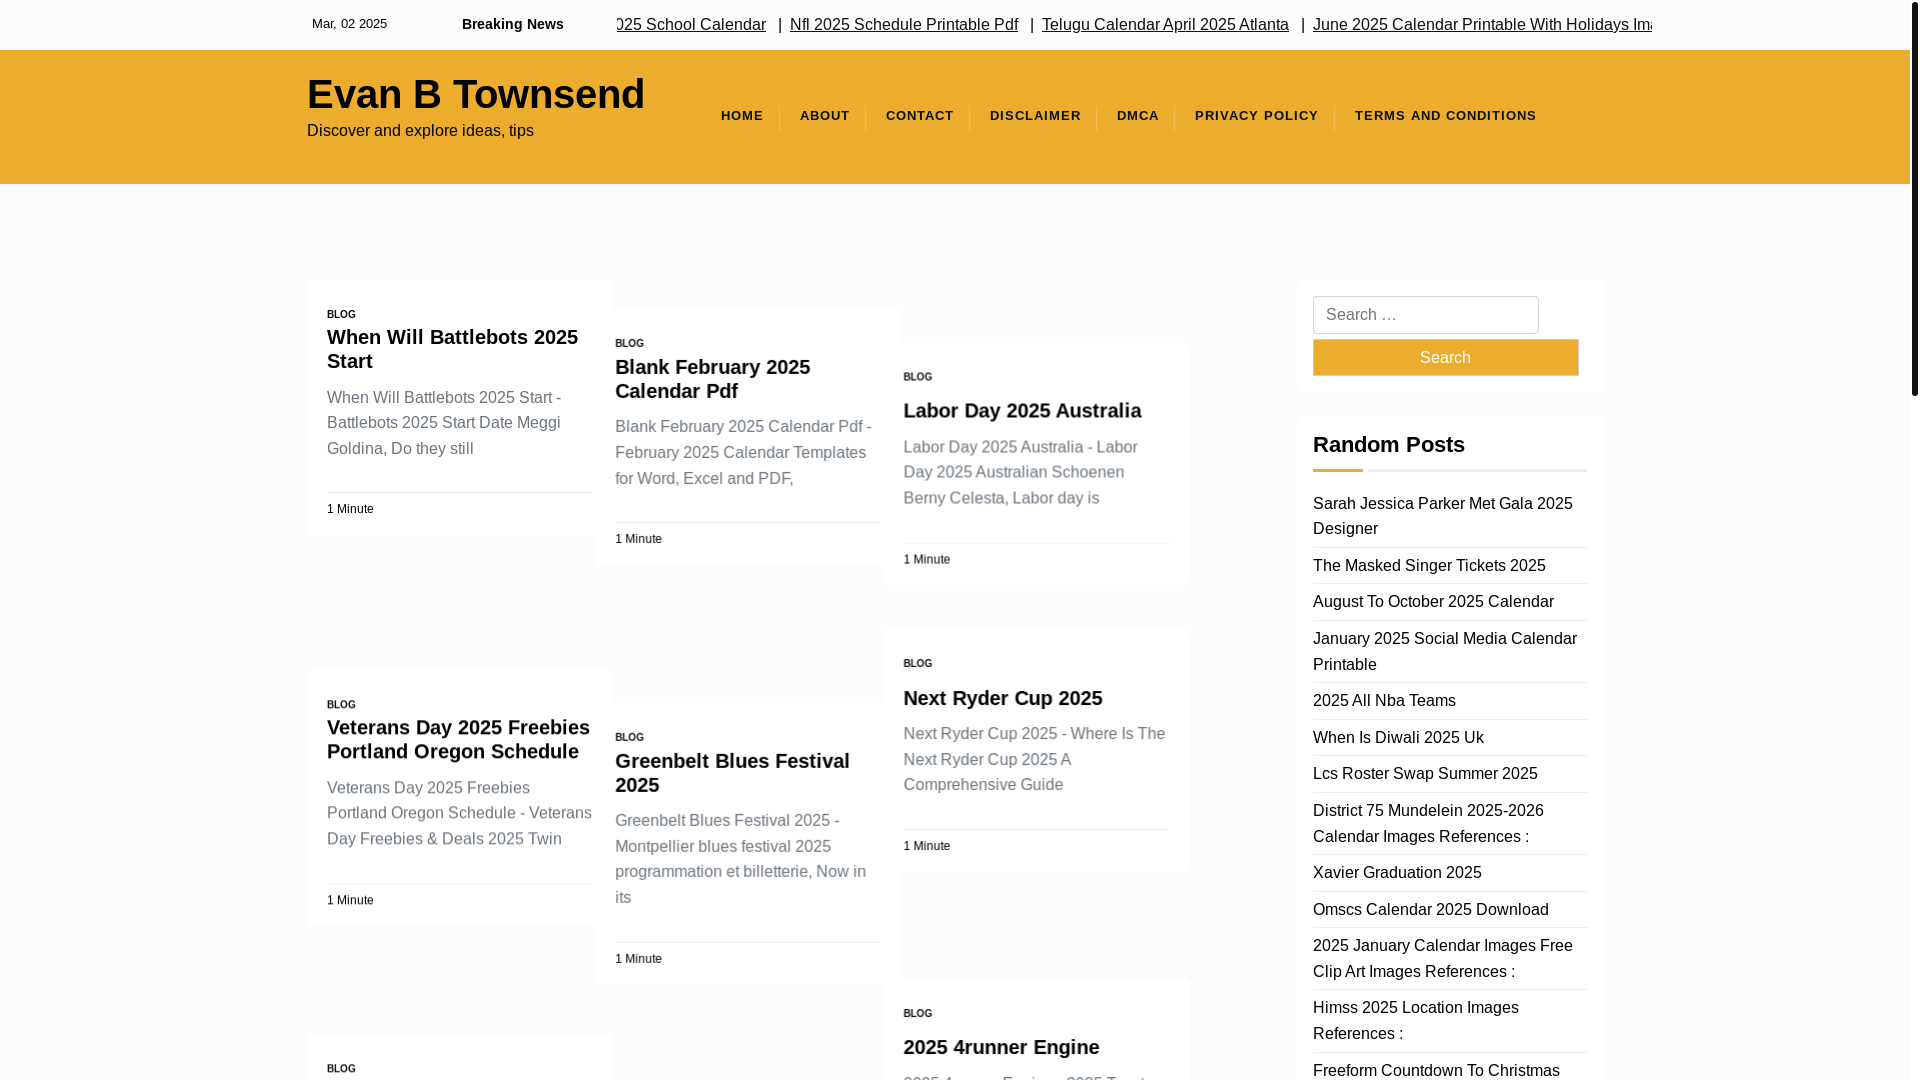Viewport: 1920px width, 1080px height.
Task: Click the Random Posts heading
Action: tap(1388, 444)
